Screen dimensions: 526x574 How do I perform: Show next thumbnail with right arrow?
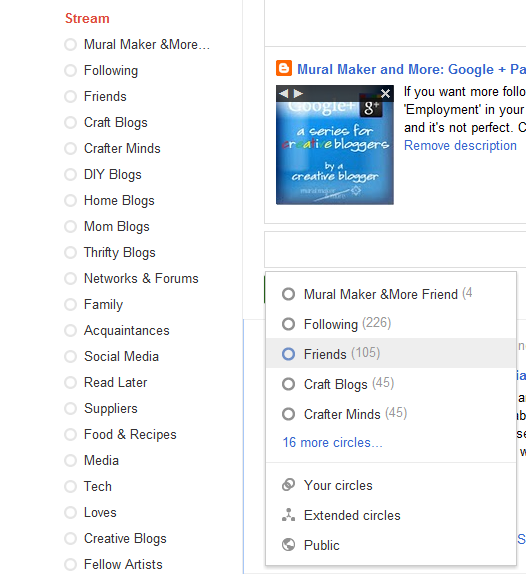click(x=298, y=94)
